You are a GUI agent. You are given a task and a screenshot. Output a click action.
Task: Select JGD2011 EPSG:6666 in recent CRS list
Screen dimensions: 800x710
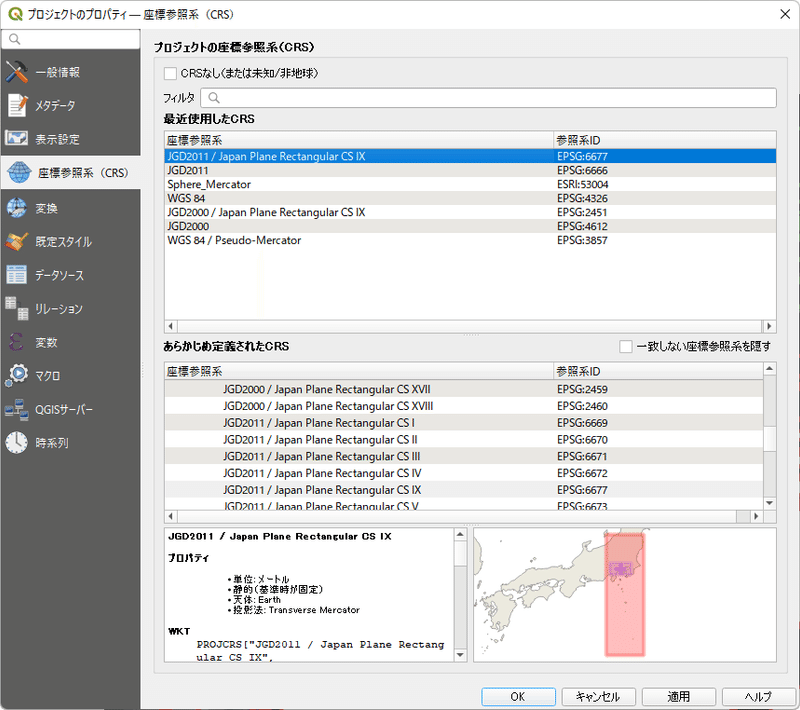click(470, 170)
